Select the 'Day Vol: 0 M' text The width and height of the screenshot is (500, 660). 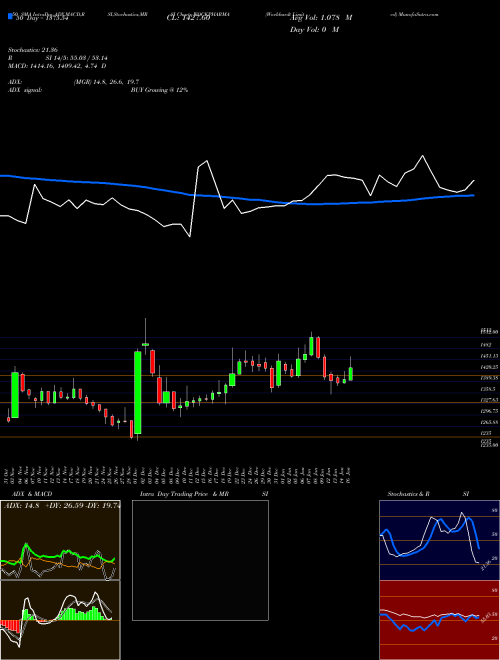[315, 30]
